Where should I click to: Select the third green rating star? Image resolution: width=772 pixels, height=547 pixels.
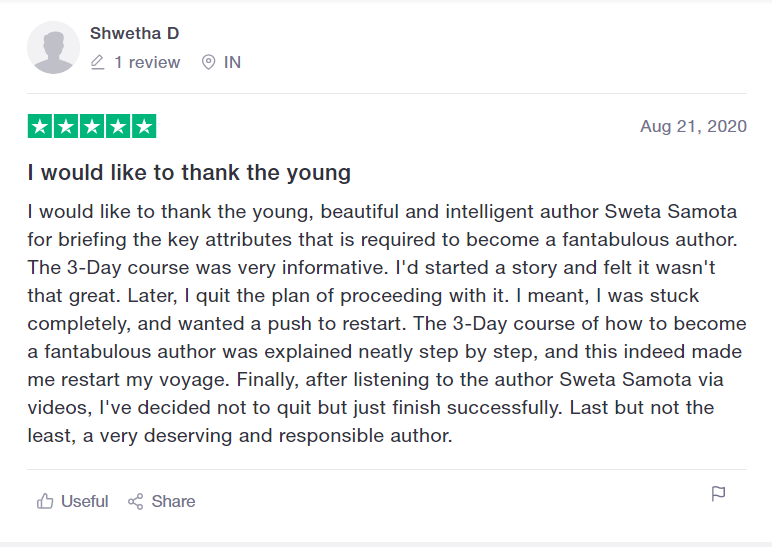point(92,127)
